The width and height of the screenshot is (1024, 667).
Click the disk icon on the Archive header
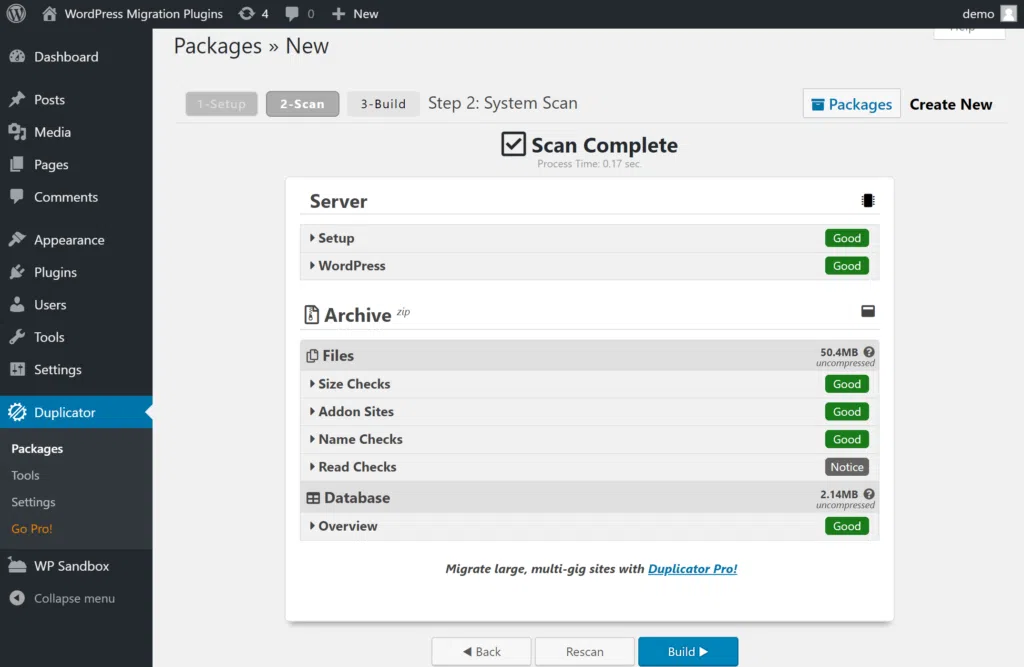tap(868, 311)
